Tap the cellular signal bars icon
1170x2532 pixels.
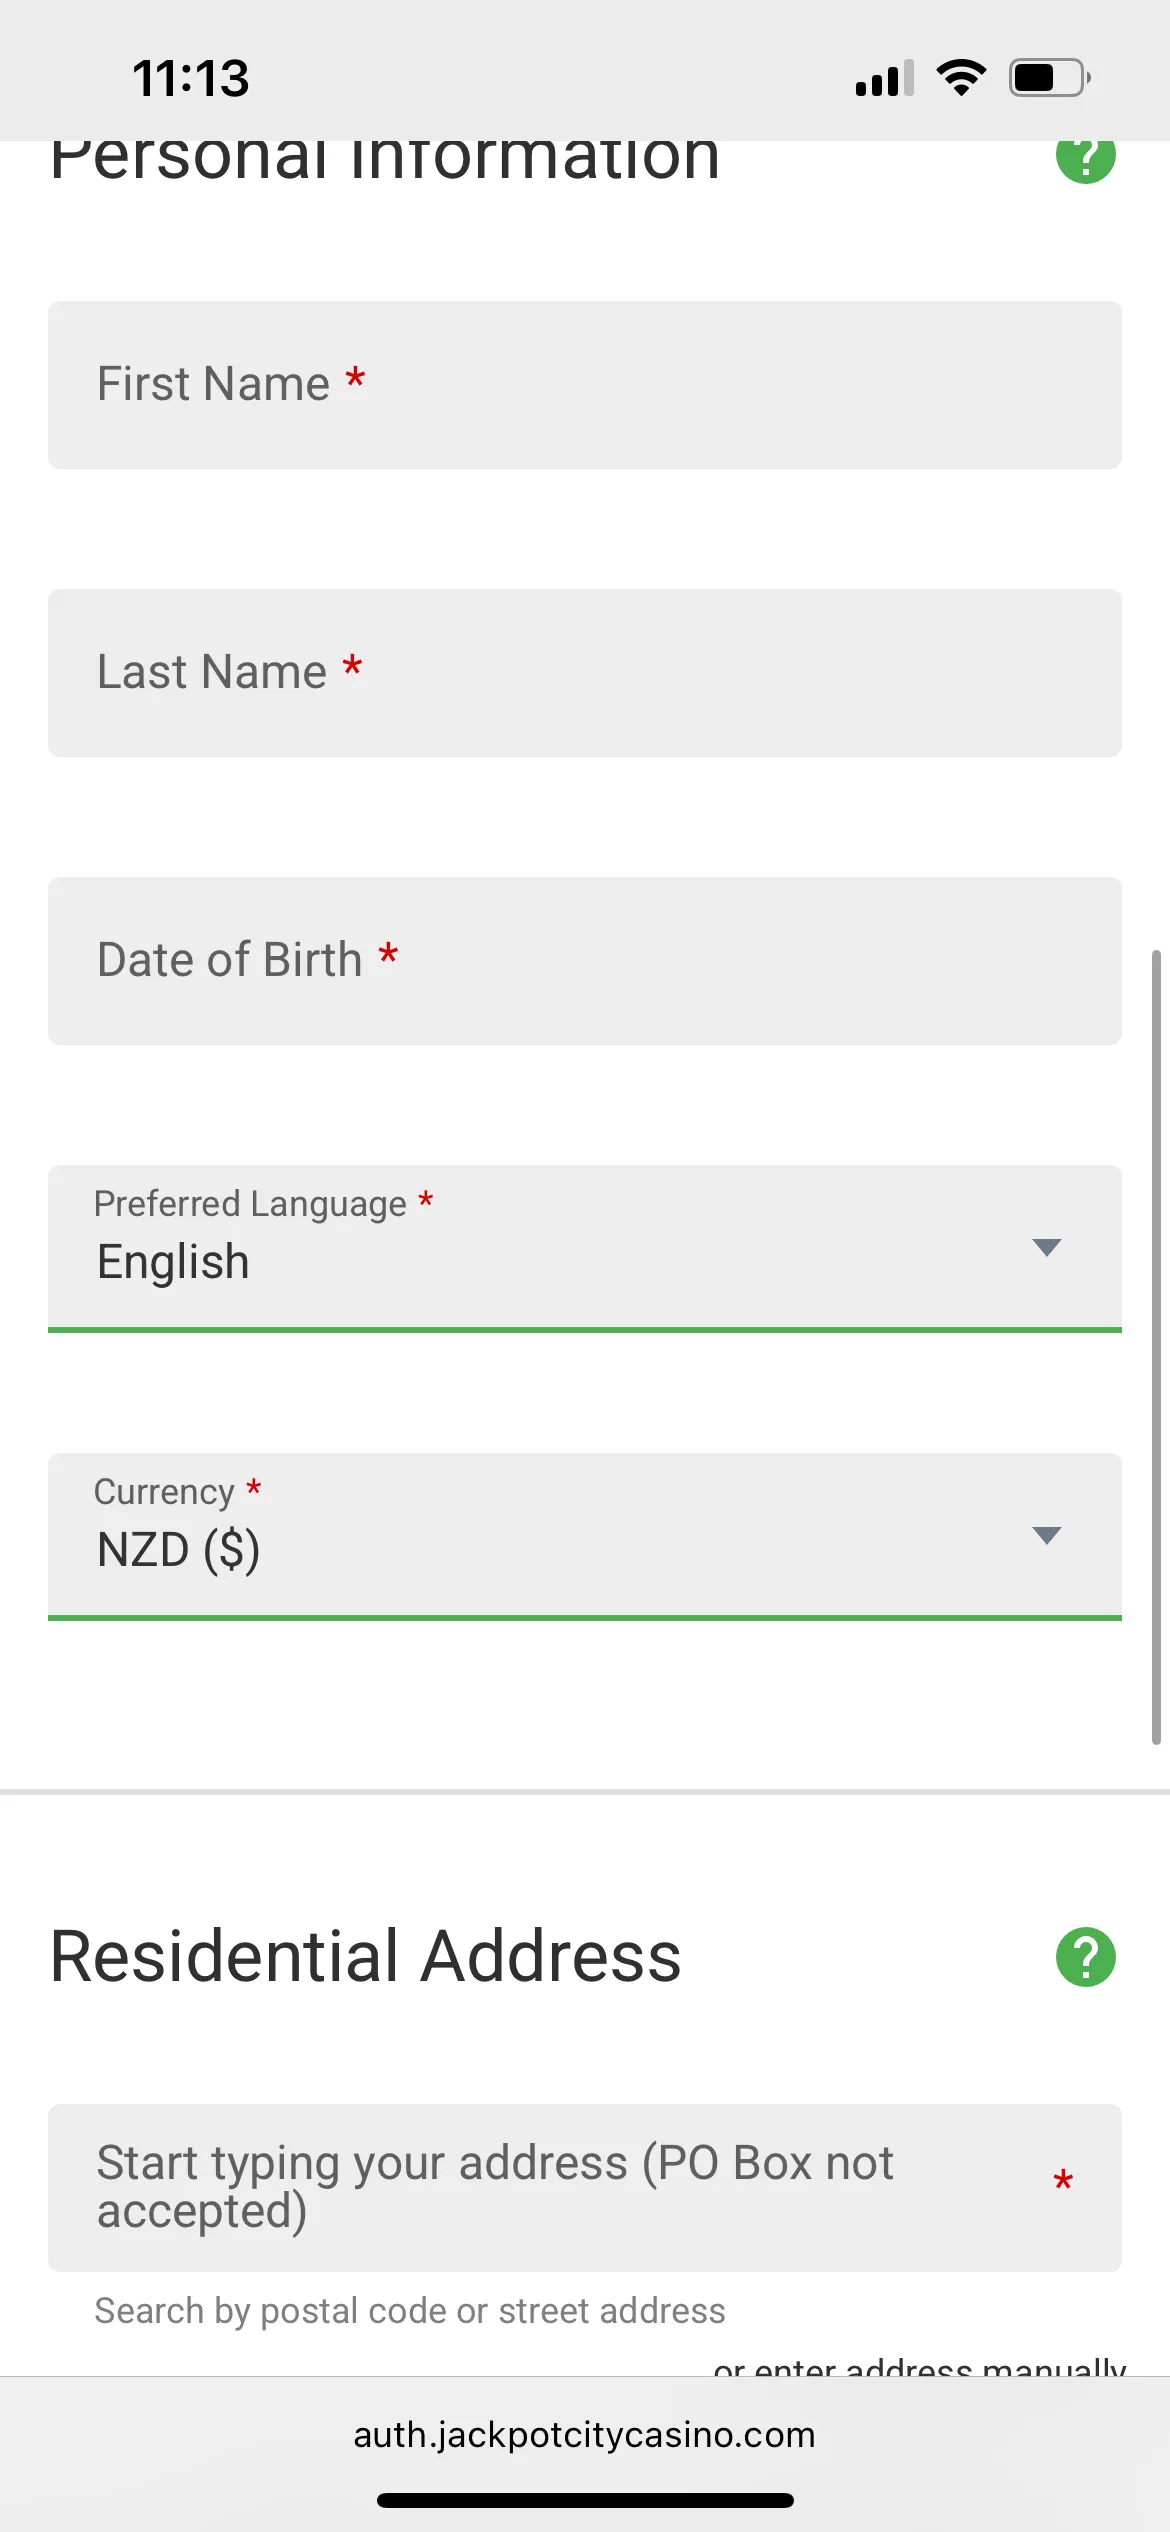click(884, 78)
